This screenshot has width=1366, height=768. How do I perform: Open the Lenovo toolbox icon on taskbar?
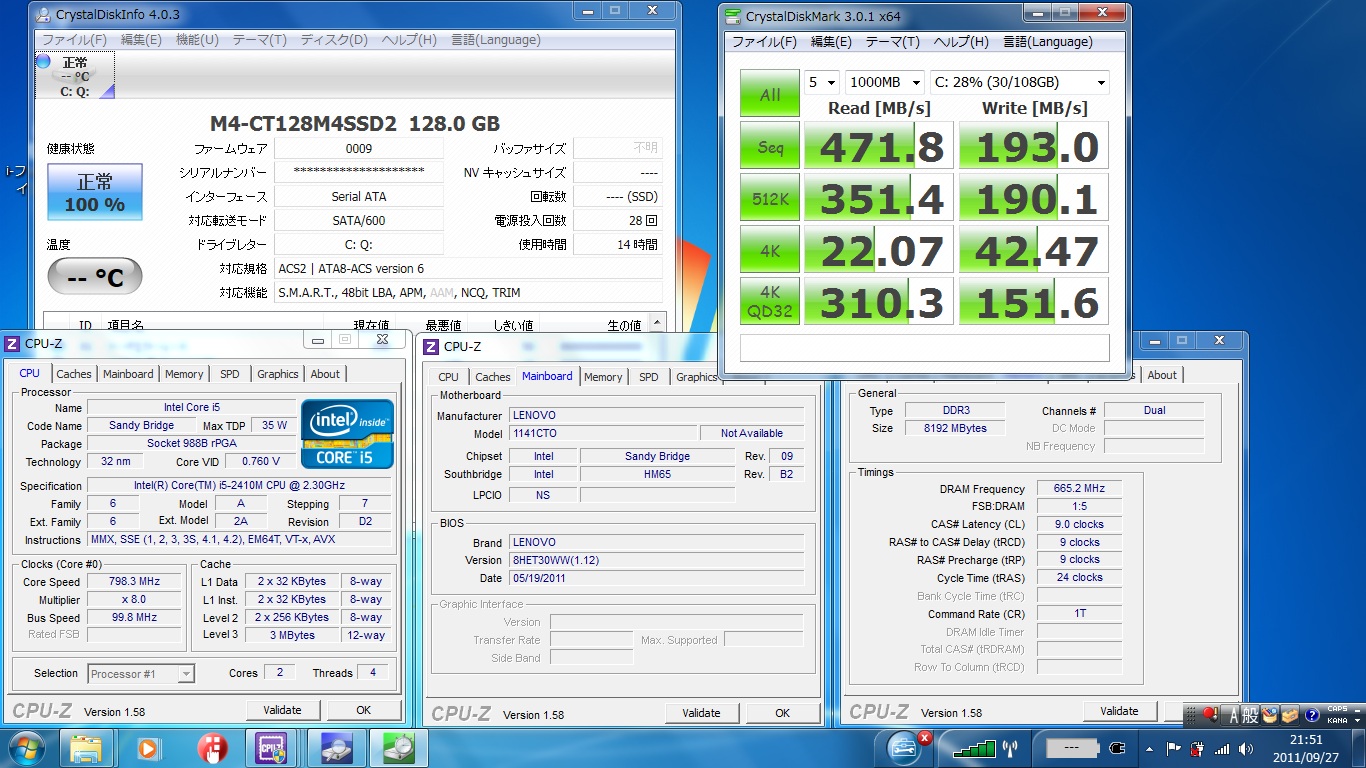[905, 747]
